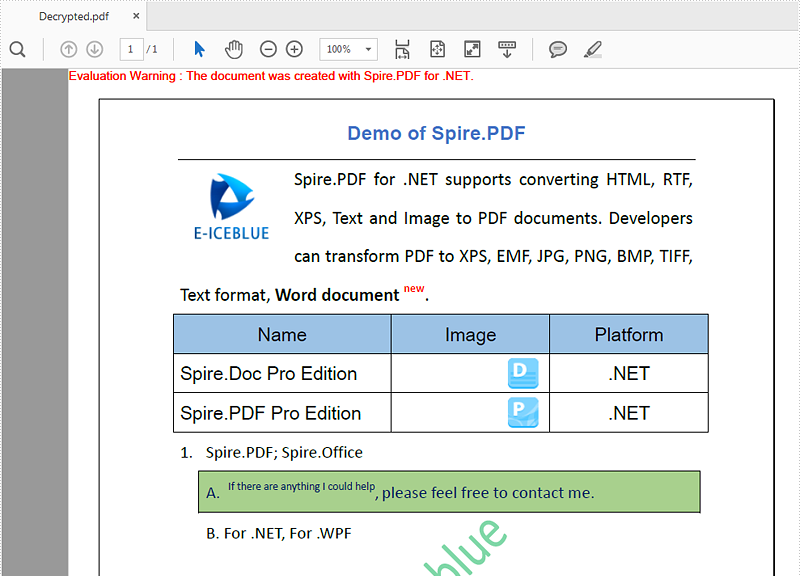The height and width of the screenshot is (576, 800).
Task: Zoom out with the minus icon
Action: 268,48
